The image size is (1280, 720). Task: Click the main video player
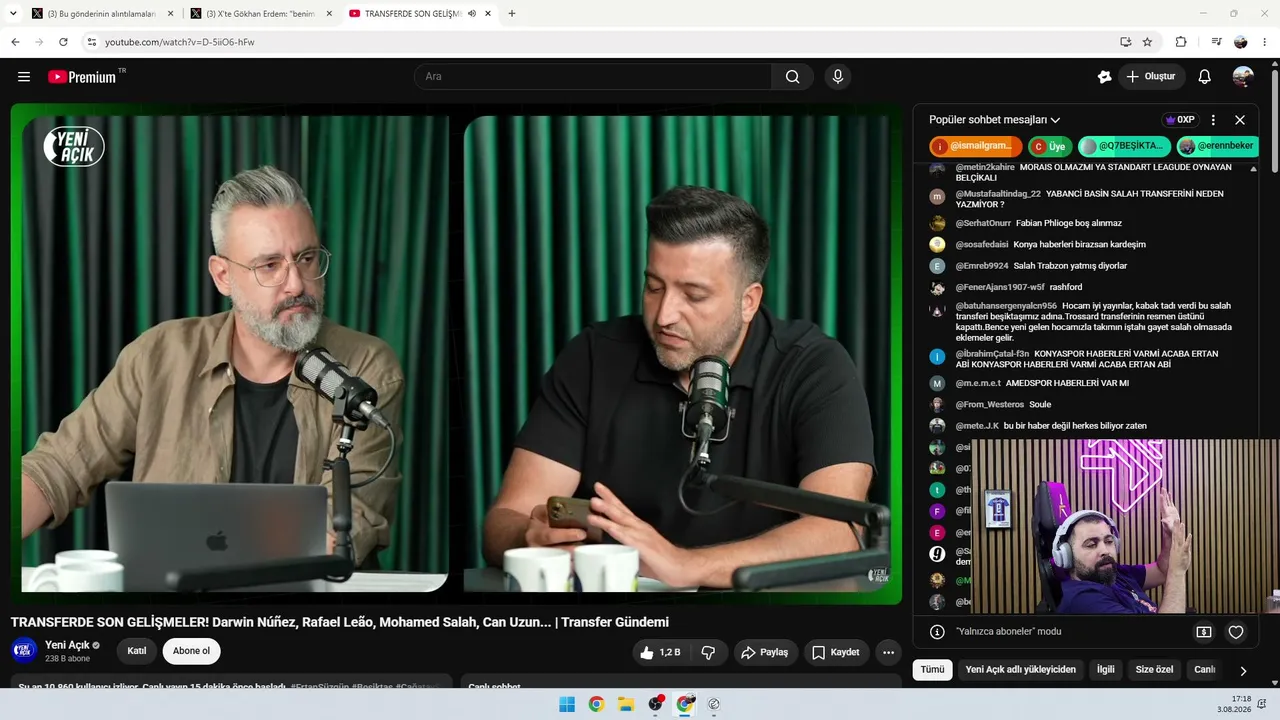[x=456, y=354]
